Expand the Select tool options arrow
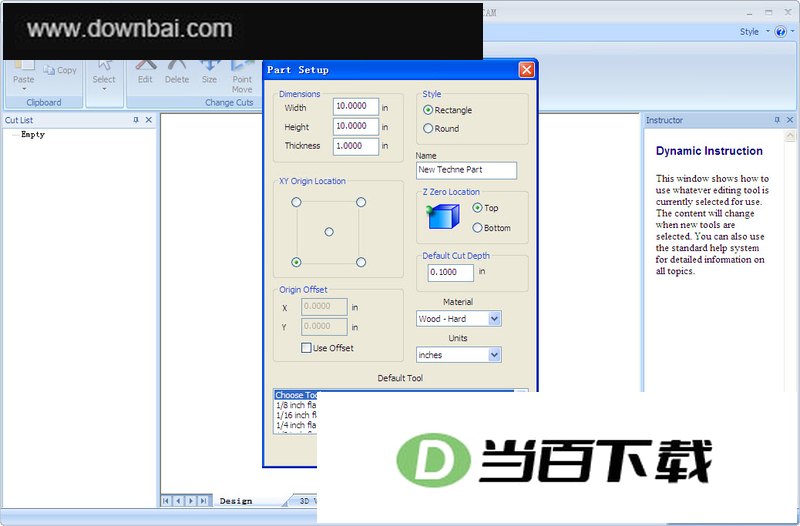Screen dimensions: 800x526 (104, 89)
